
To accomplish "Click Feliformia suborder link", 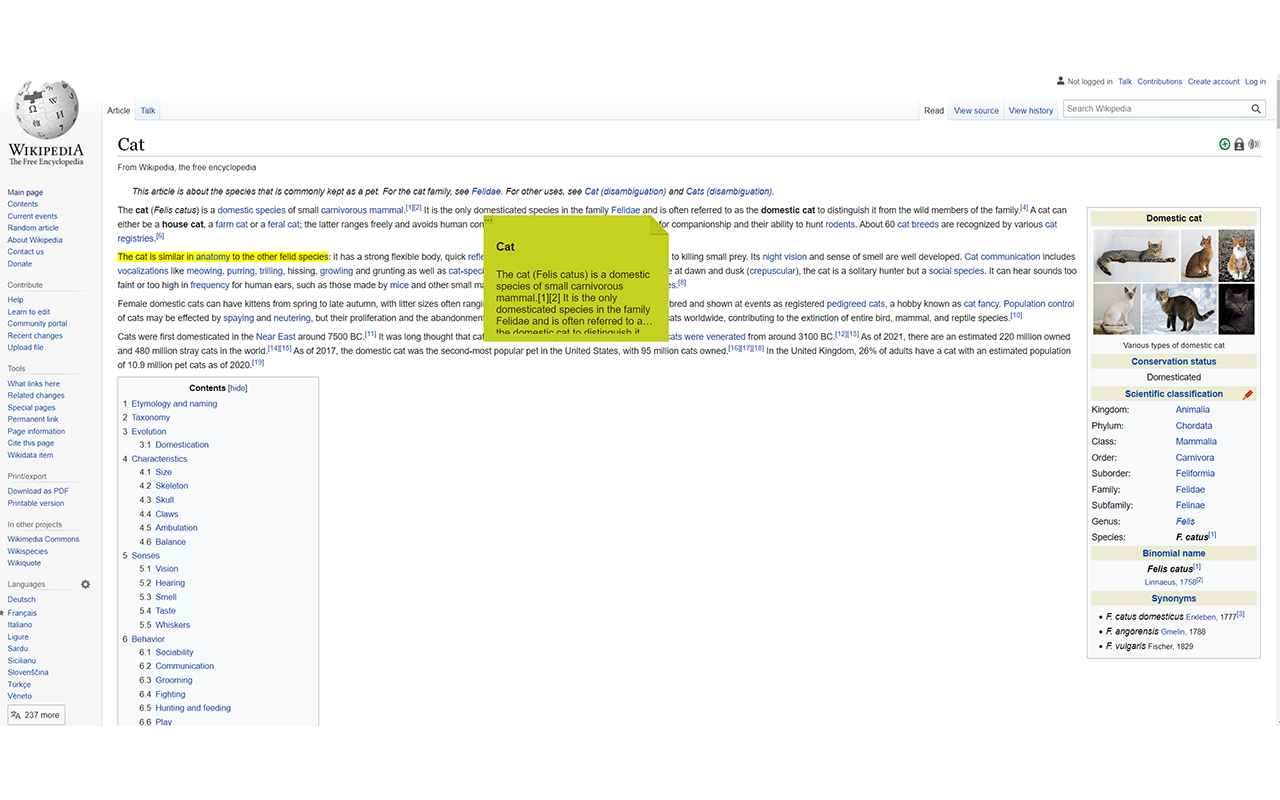I will pos(1195,474).
